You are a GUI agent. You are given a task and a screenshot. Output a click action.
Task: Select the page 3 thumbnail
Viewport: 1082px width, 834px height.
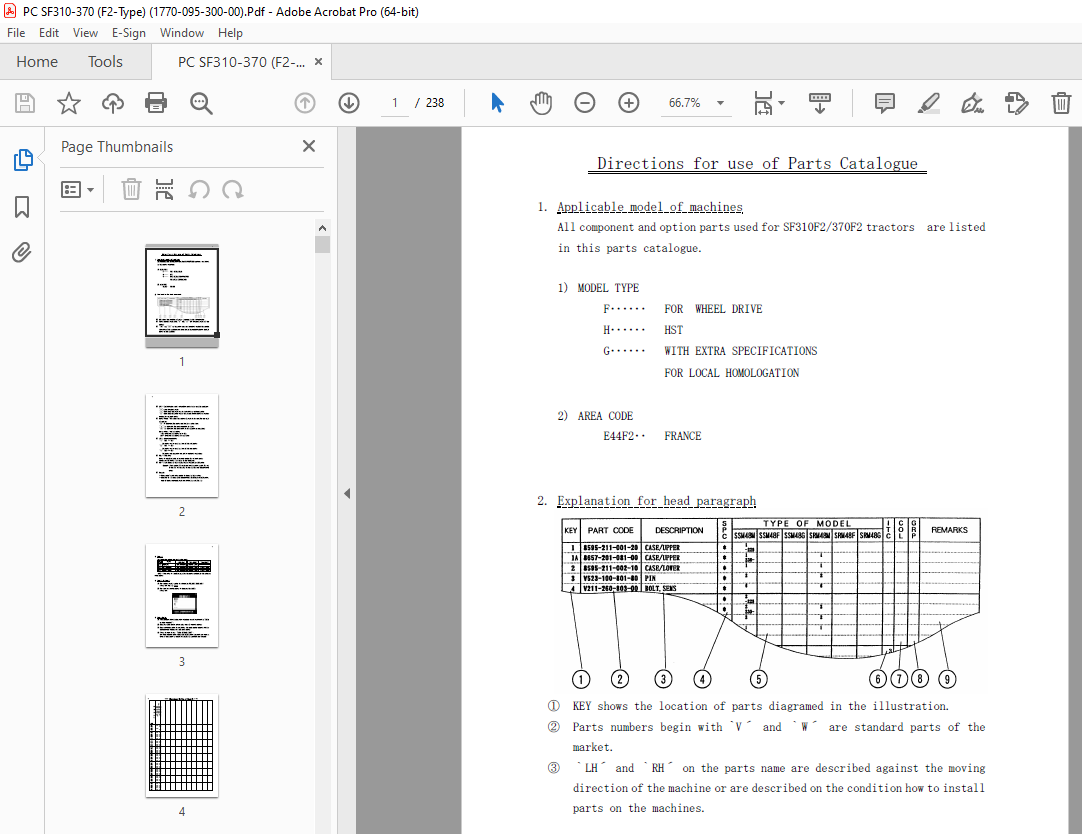pyautogui.click(x=182, y=596)
